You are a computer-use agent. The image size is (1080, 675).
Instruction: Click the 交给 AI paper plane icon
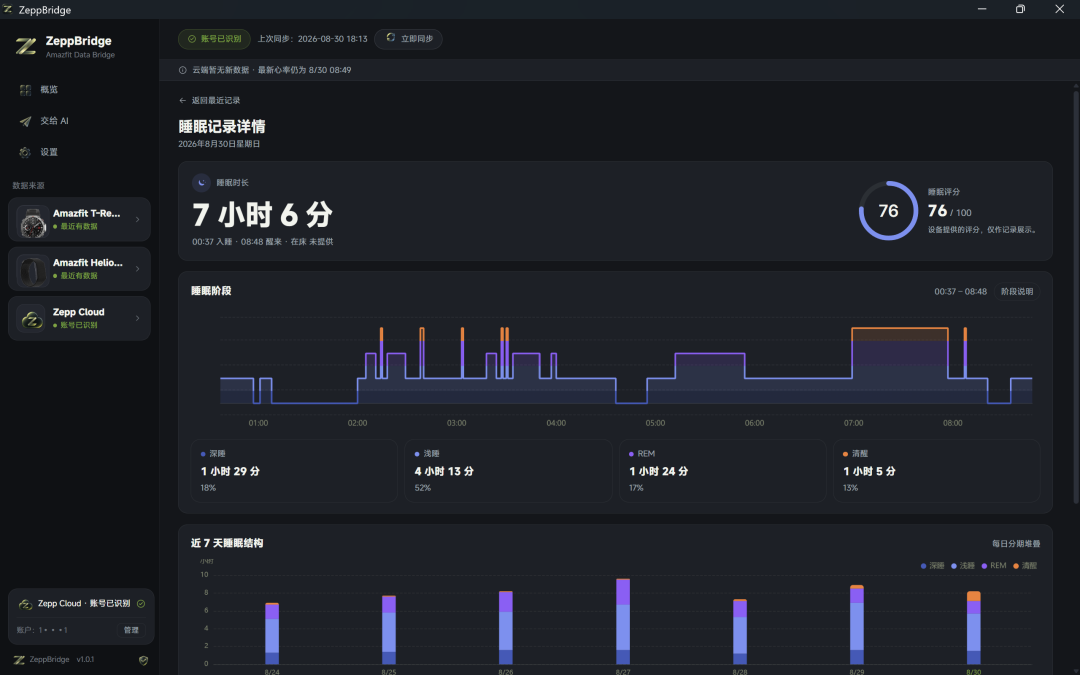coord(25,121)
